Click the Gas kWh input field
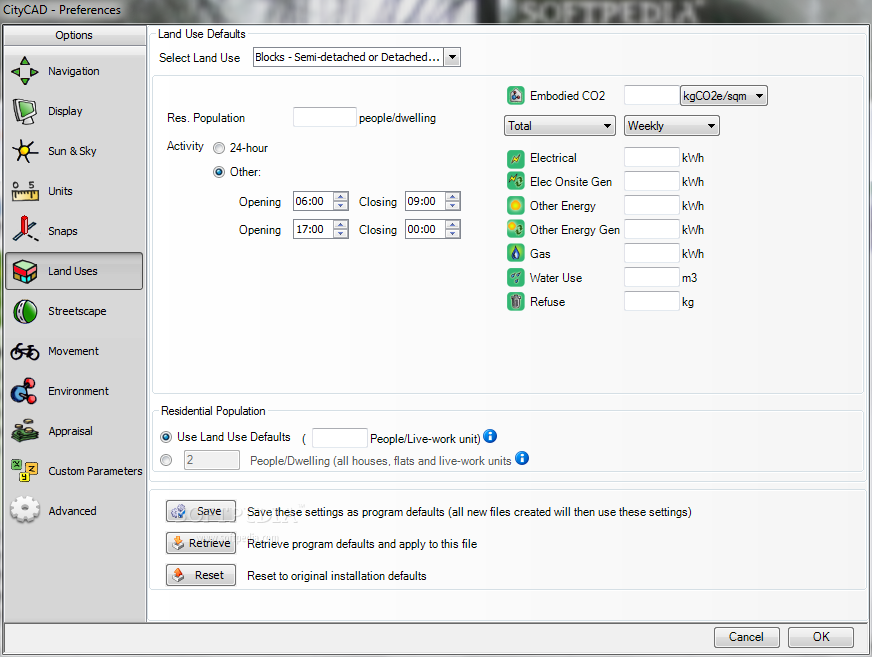This screenshot has height=657, width=872. coord(652,254)
